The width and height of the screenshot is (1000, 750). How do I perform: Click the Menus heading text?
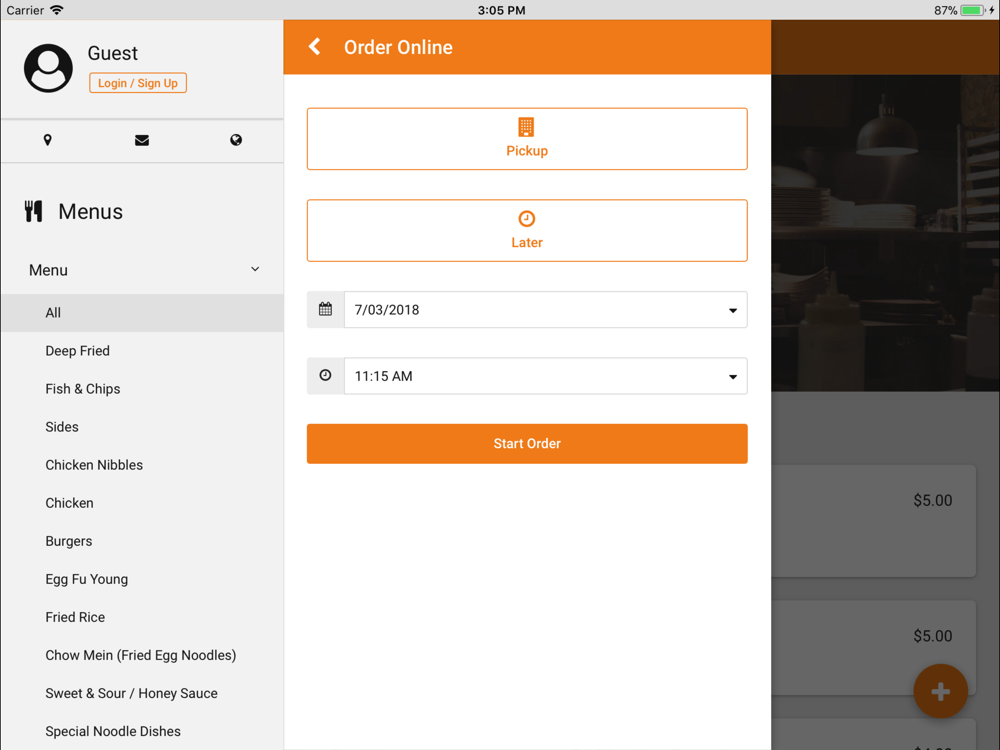pos(91,212)
